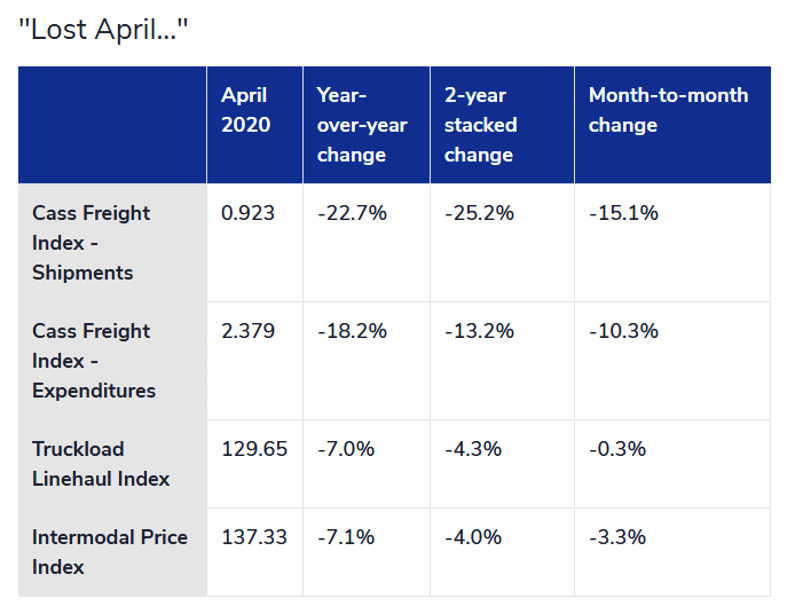
Task: Select the "Truckload Linehaul Index" row label
Action: coord(100,464)
